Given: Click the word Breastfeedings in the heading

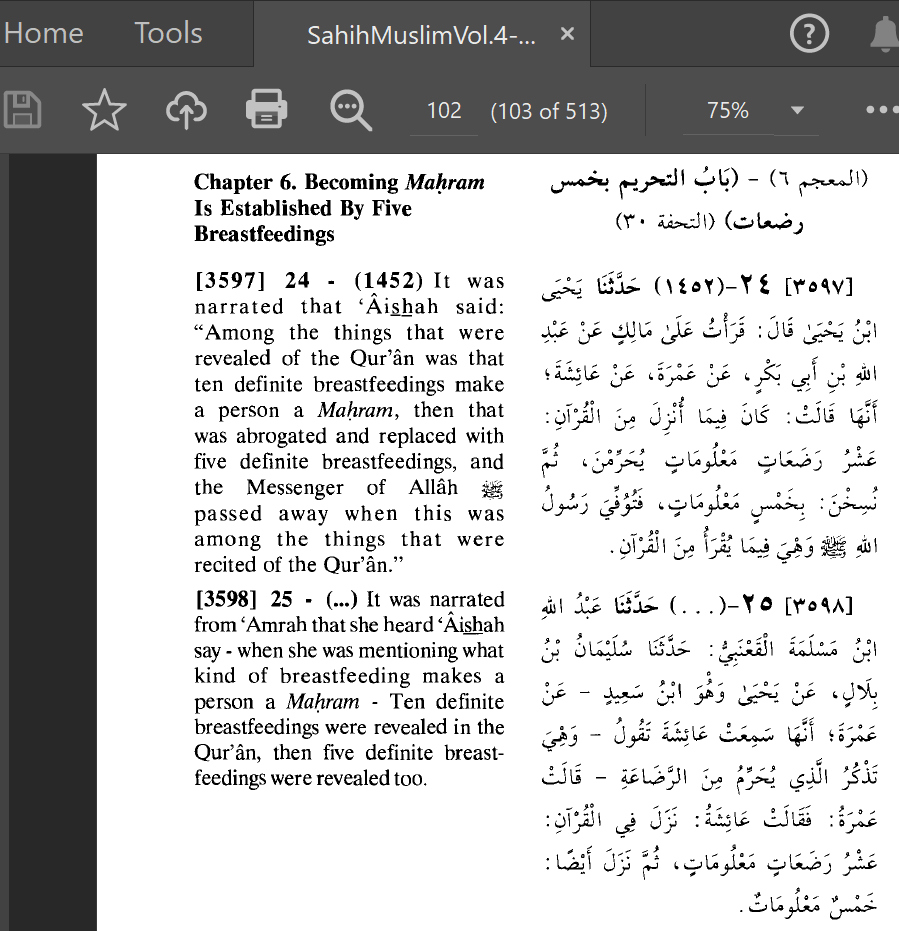Looking at the screenshot, I should (264, 234).
